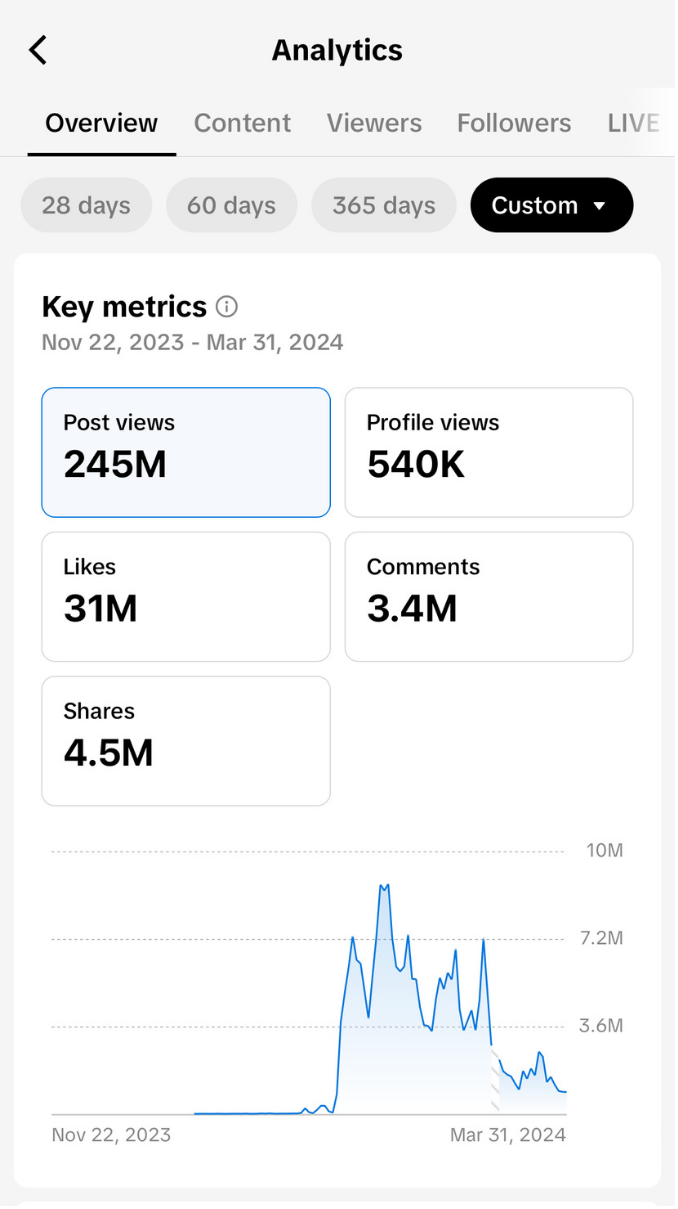Show the Profile views metric
This screenshot has height=1209, width=678.
489,452
